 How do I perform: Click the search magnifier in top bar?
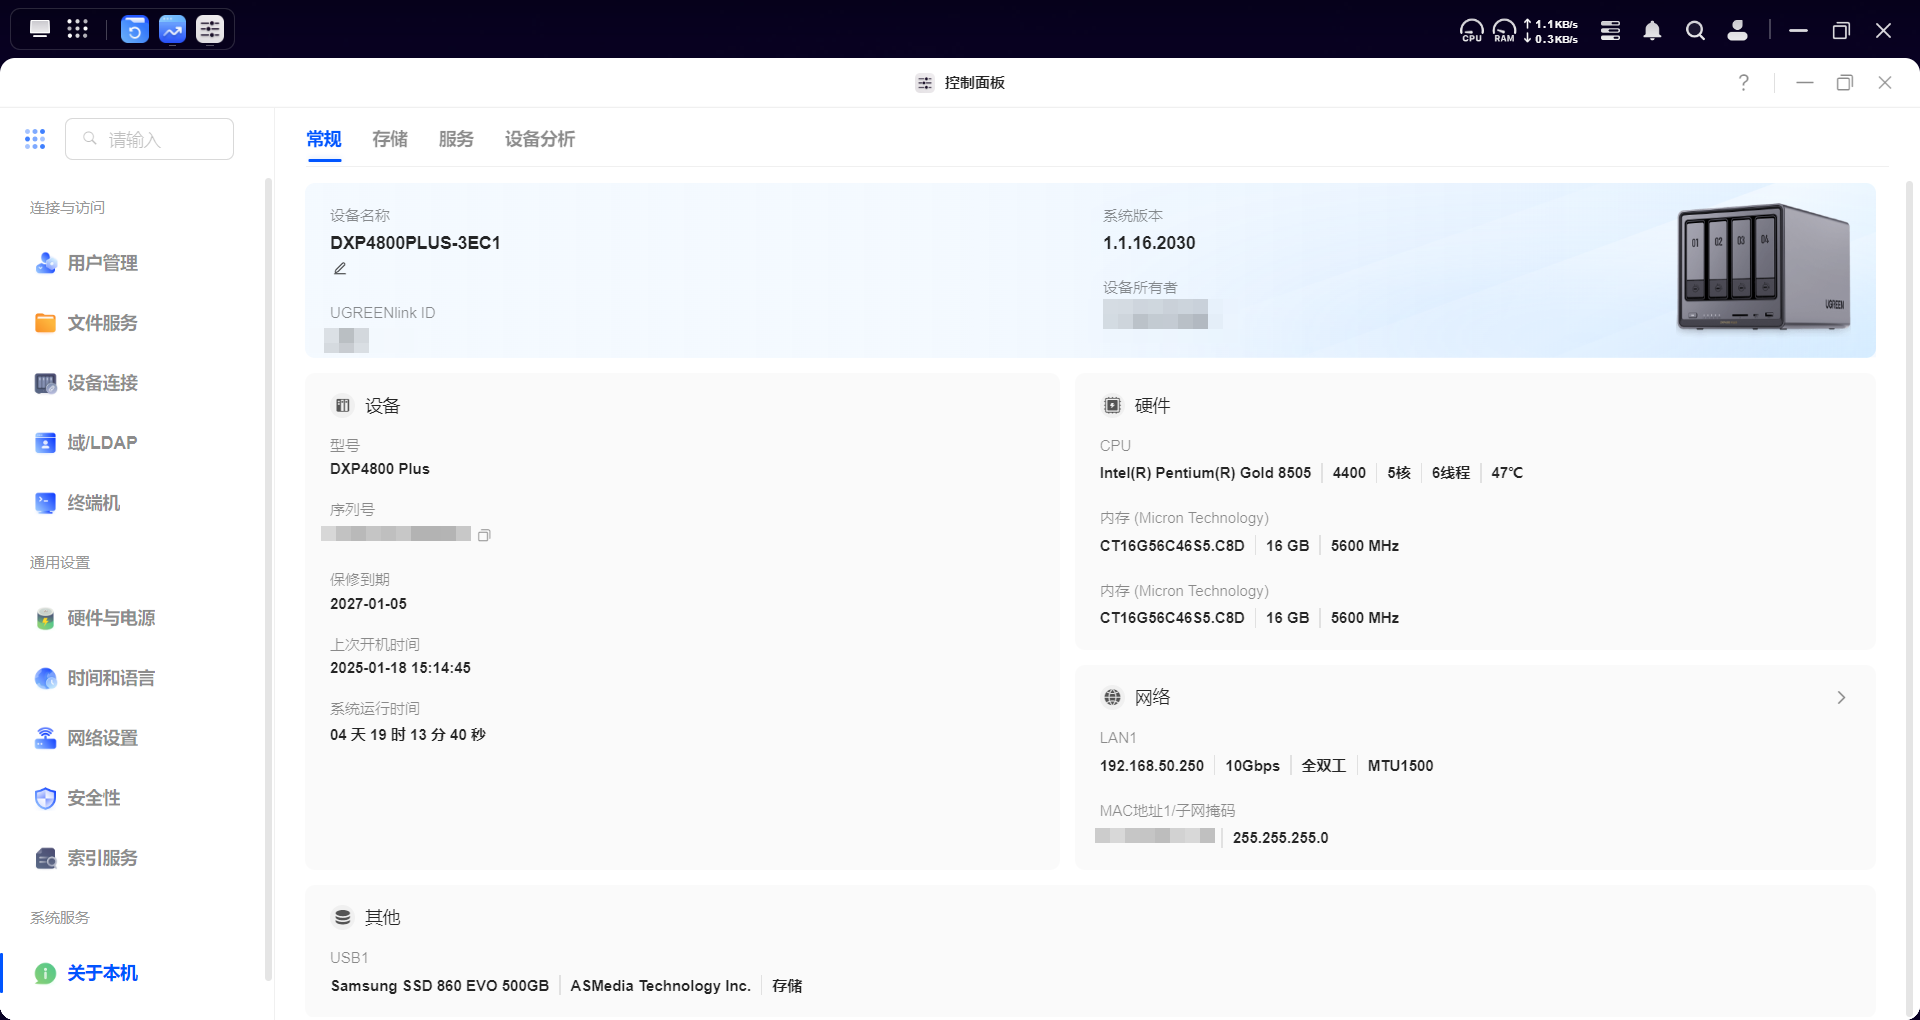click(x=1695, y=31)
